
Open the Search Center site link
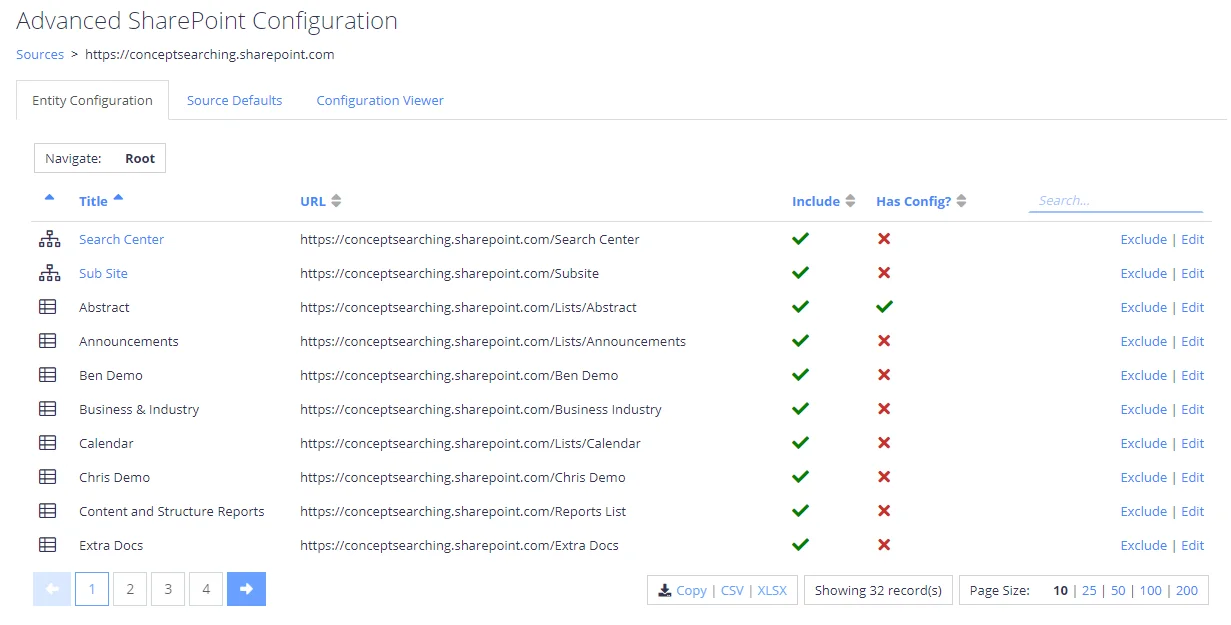(121, 240)
